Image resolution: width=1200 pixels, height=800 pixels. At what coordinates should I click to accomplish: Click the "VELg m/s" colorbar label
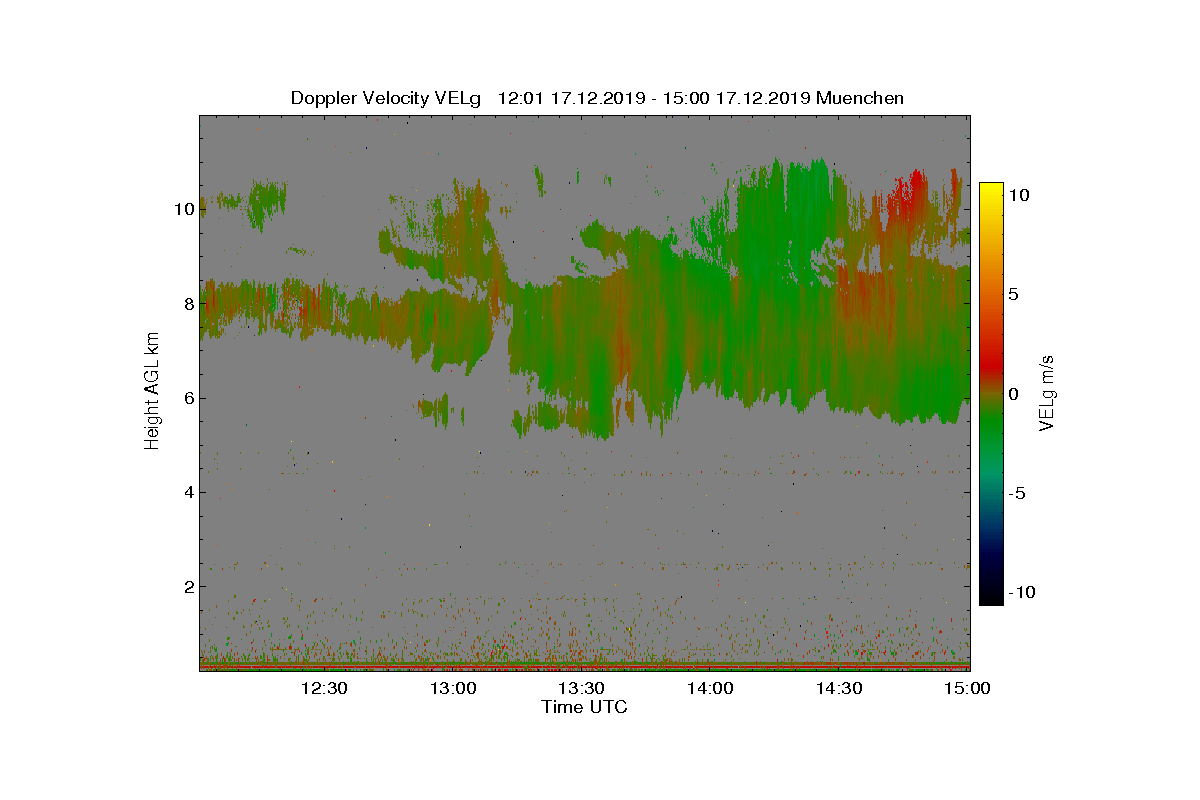(1046, 392)
